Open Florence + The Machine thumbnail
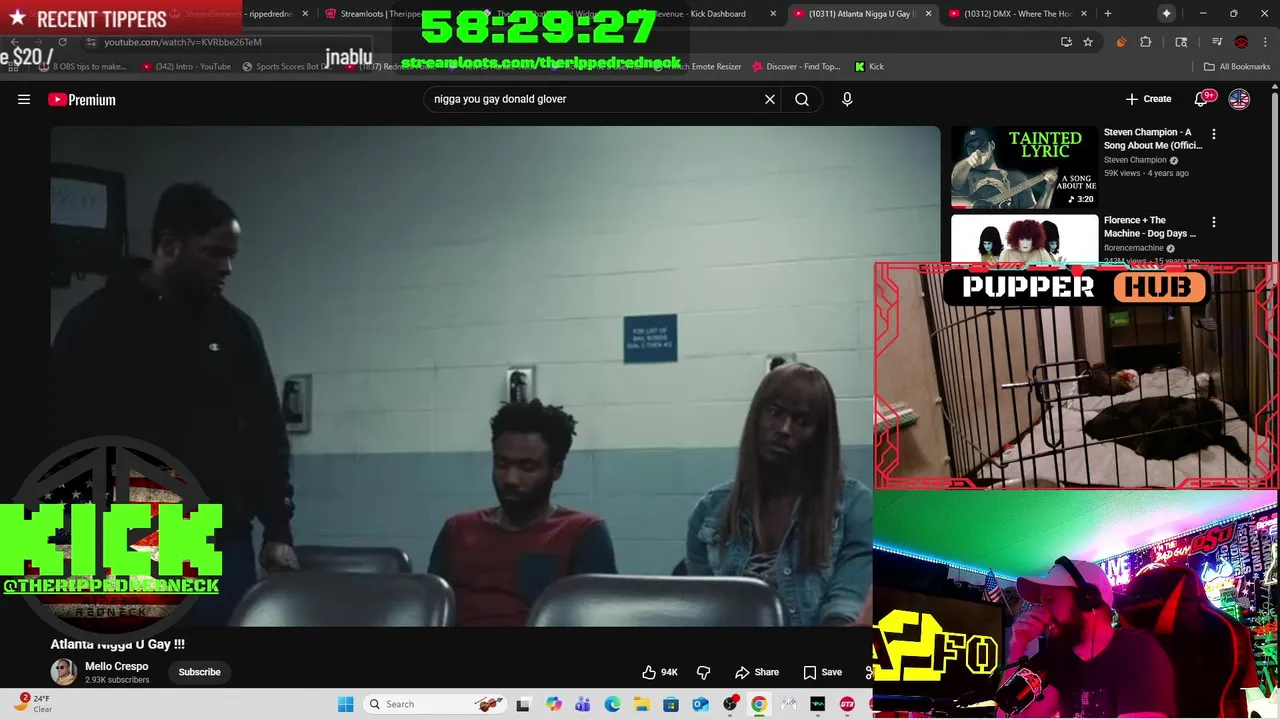 coord(1024,239)
